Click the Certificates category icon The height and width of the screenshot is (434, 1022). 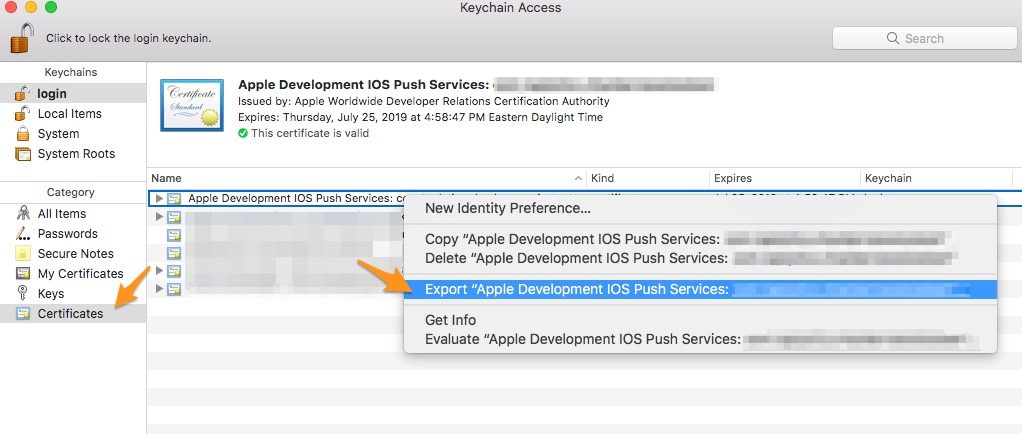click(x=23, y=313)
